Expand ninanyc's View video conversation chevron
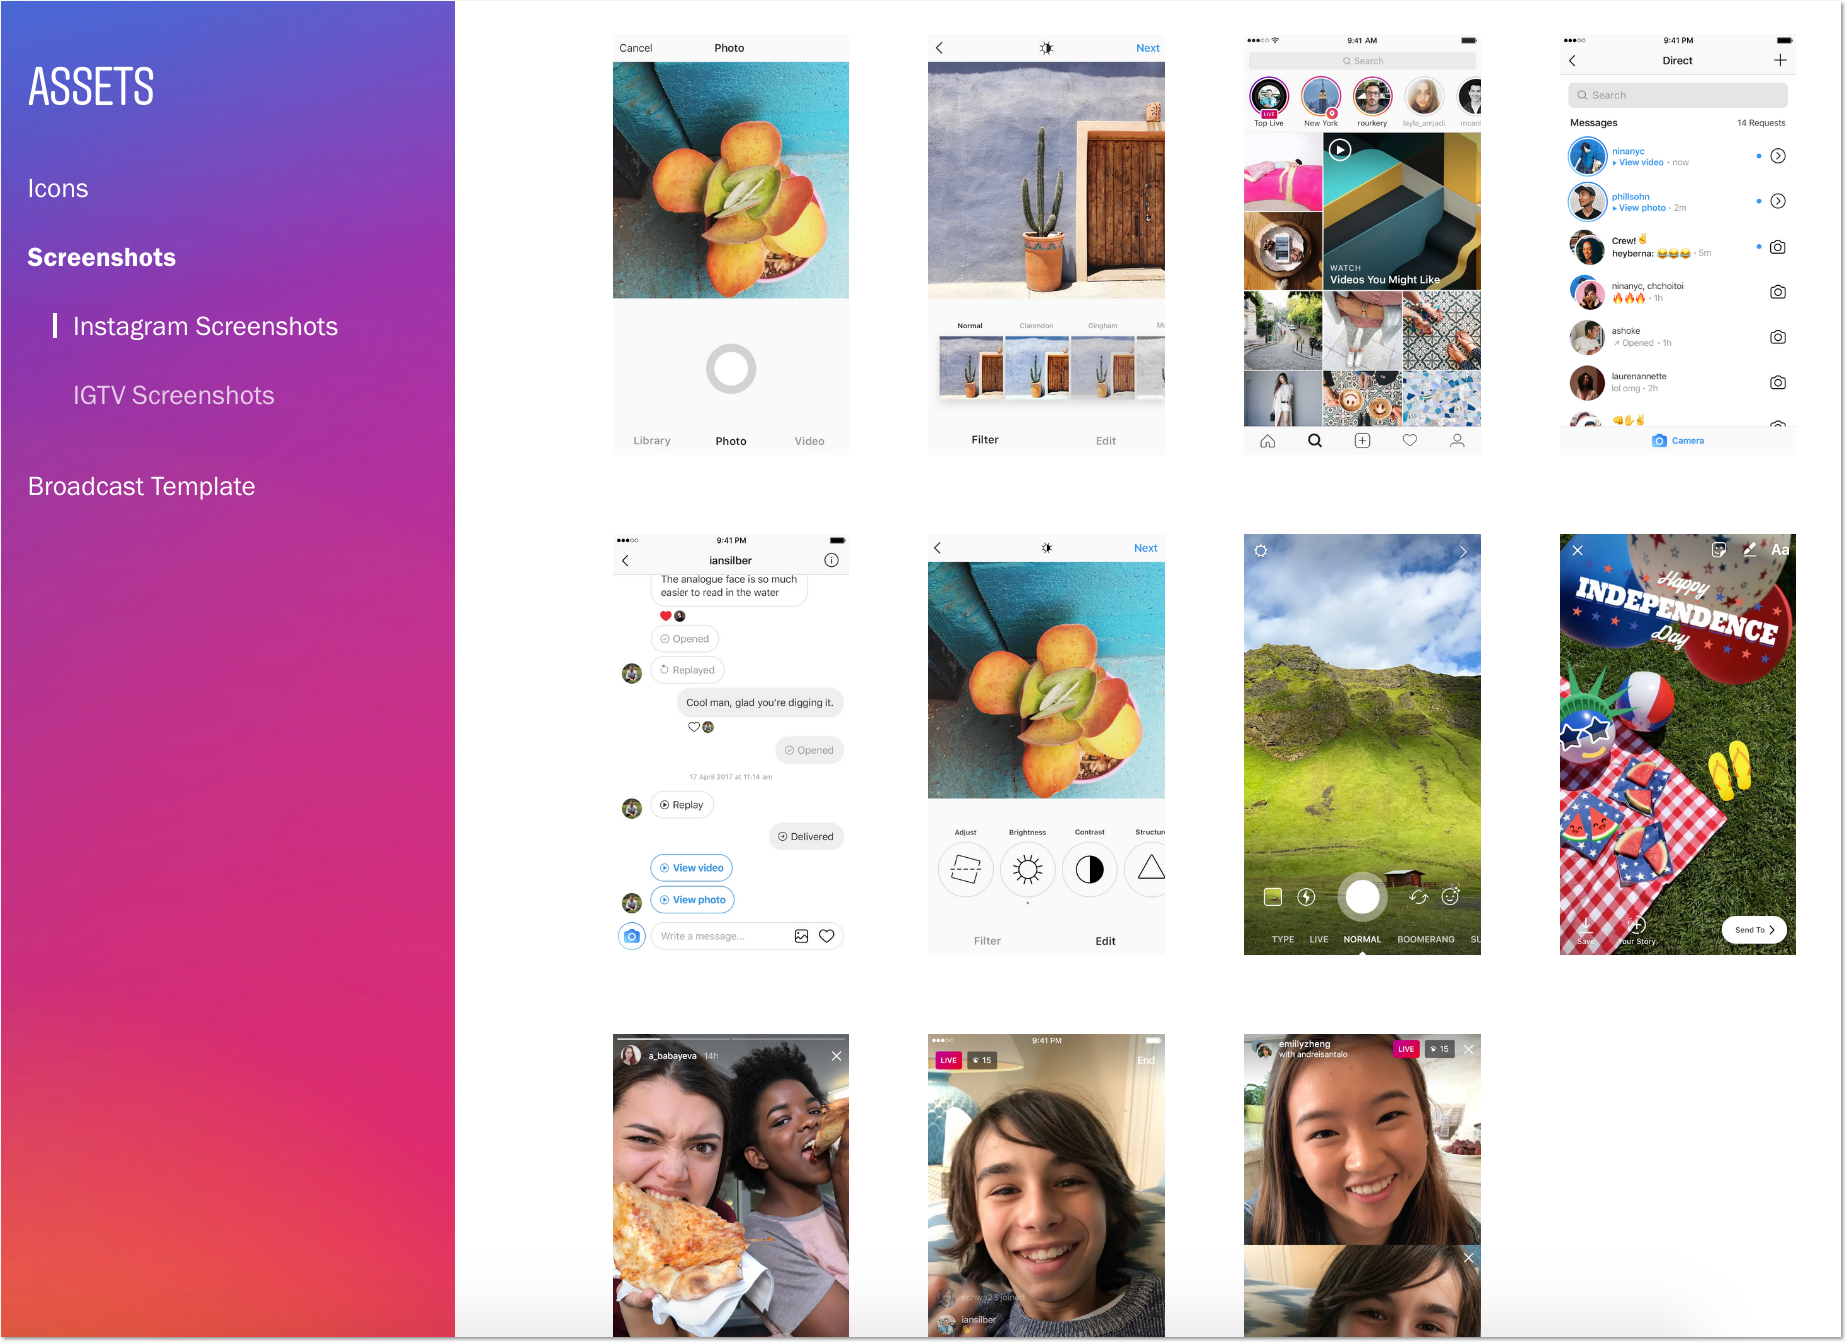 pos(1777,156)
